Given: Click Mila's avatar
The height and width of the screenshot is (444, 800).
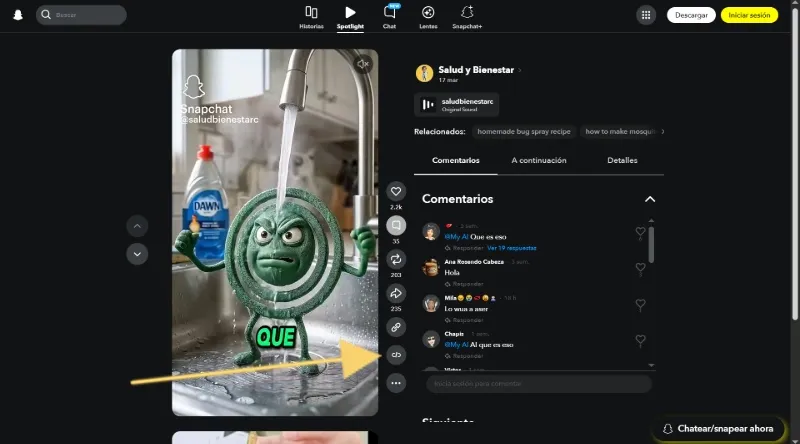Looking at the screenshot, I should (431, 304).
